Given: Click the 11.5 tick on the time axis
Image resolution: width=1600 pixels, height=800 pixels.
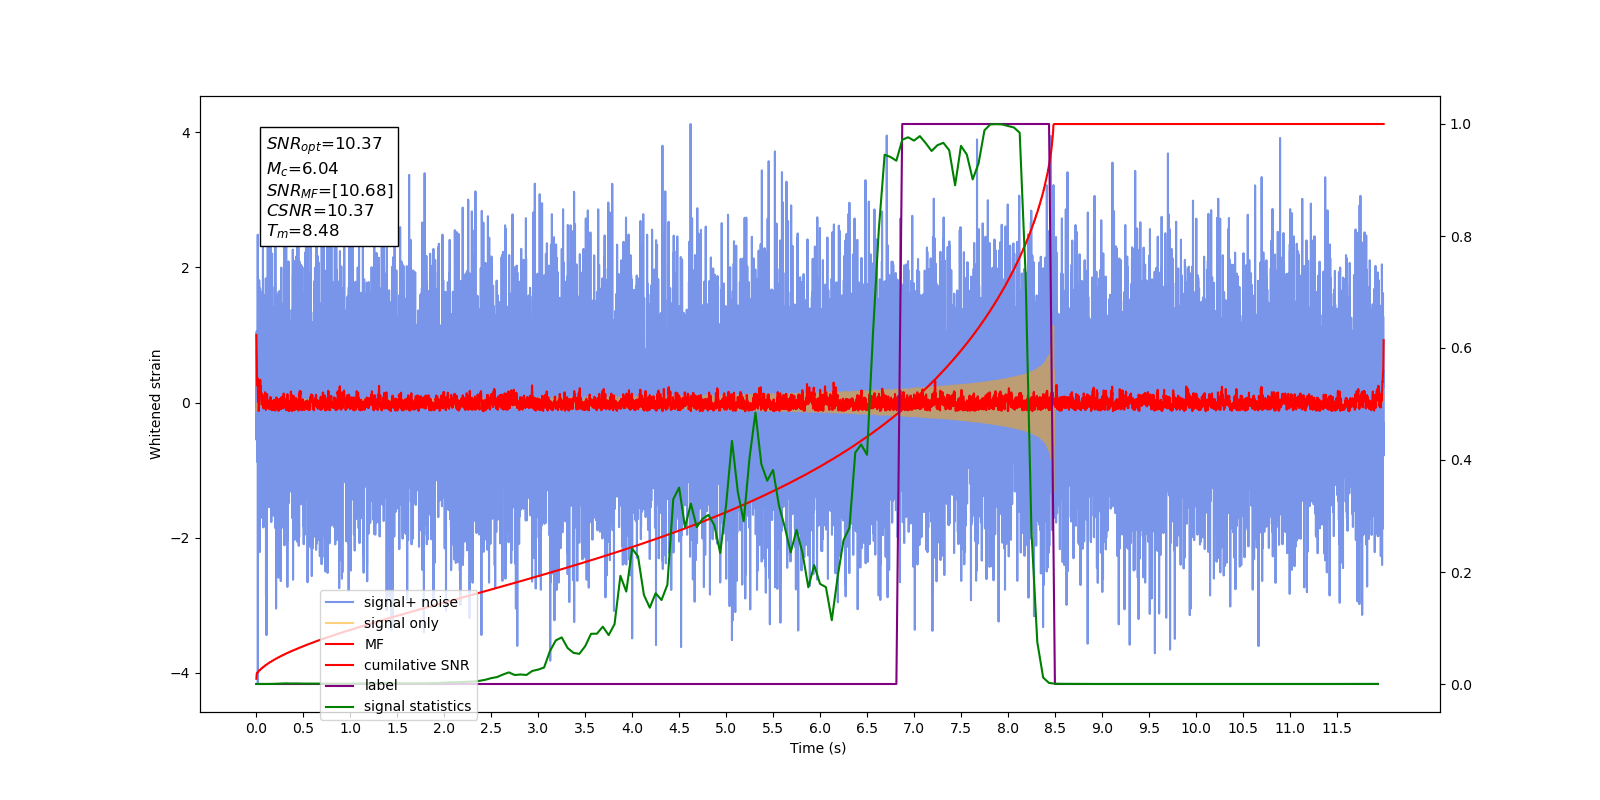Looking at the screenshot, I should pos(1337,728).
